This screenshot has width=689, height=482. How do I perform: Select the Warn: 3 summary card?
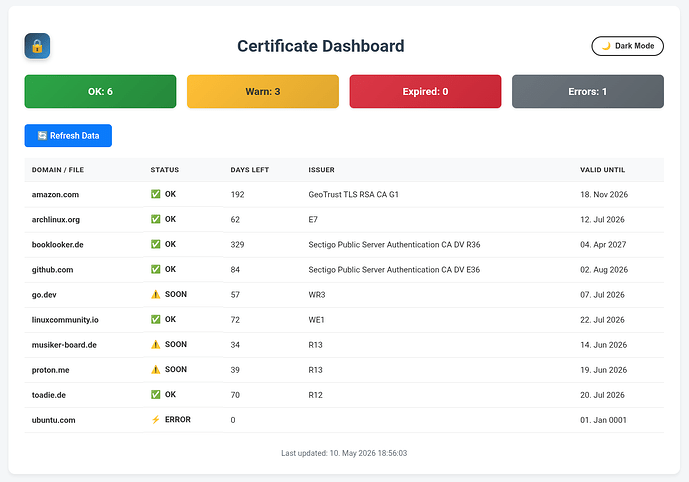(263, 91)
